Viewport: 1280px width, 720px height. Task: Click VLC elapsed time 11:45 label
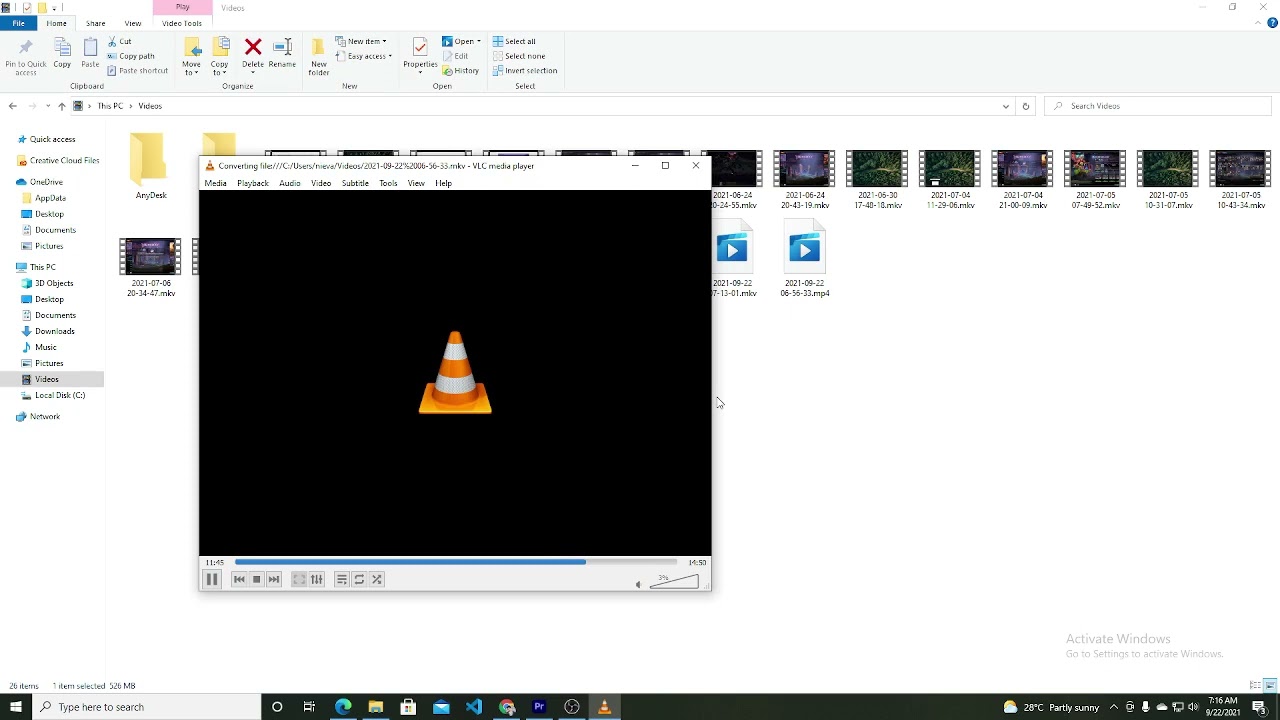(x=214, y=562)
